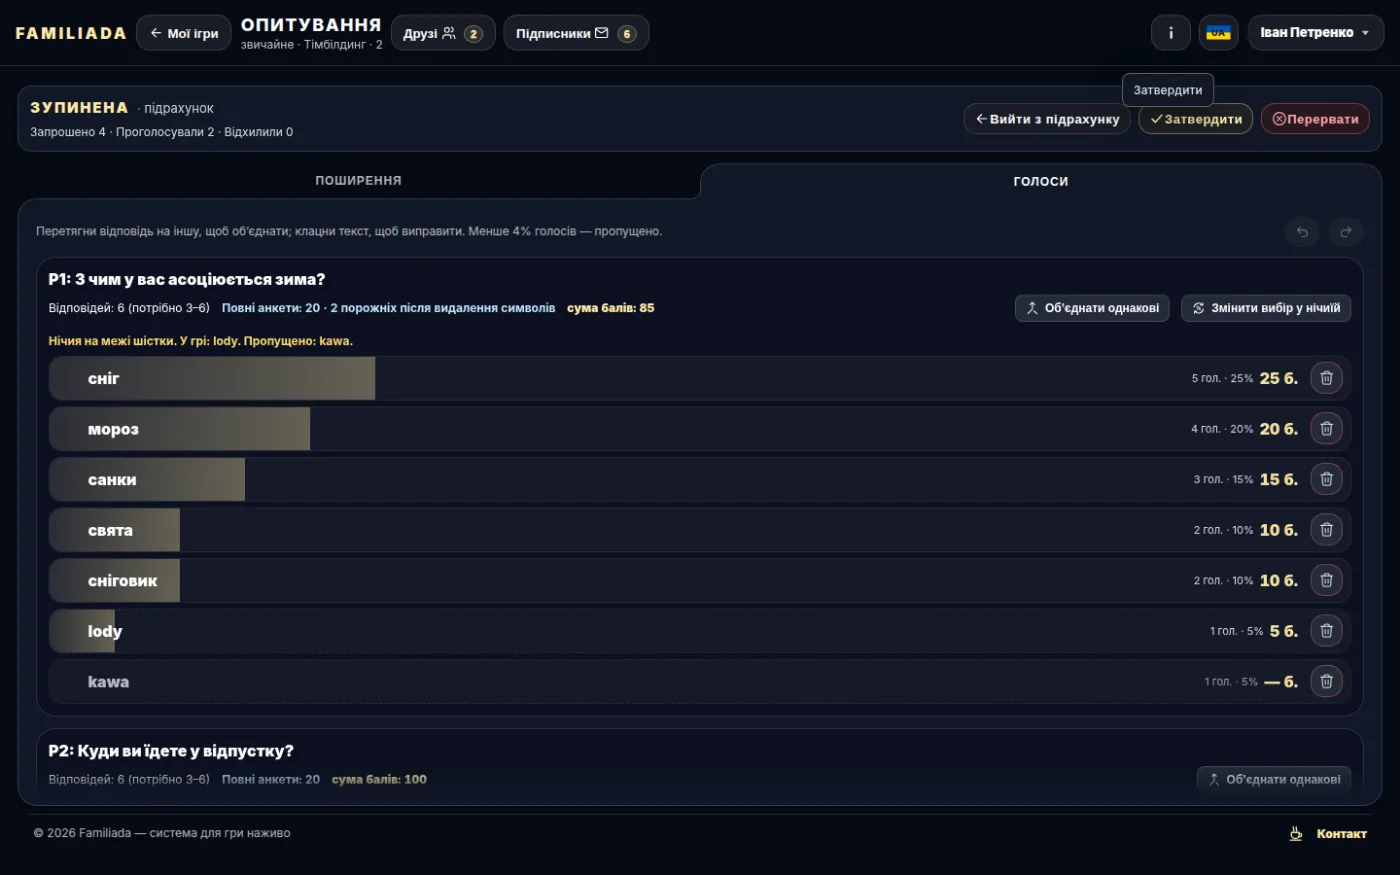Delete the 'lody' answer with its trash icon
1400x875 pixels.
[1326, 631]
